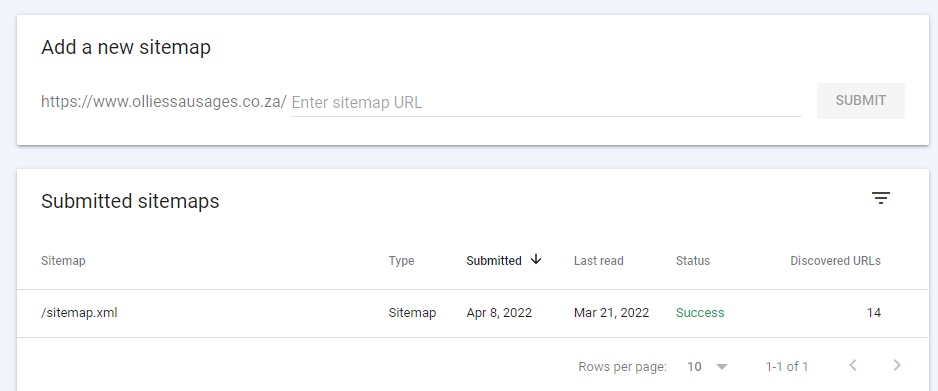The image size is (938, 391).
Task: Click the Sitemap type cell in row
Action: [412, 313]
